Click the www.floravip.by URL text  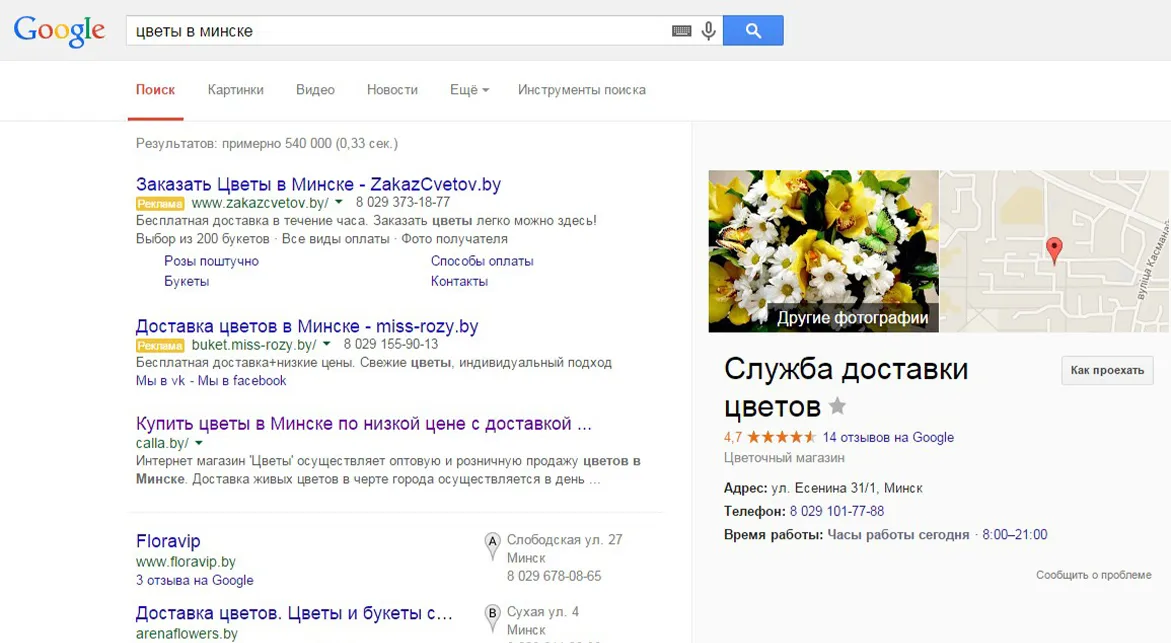coord(185,562)
